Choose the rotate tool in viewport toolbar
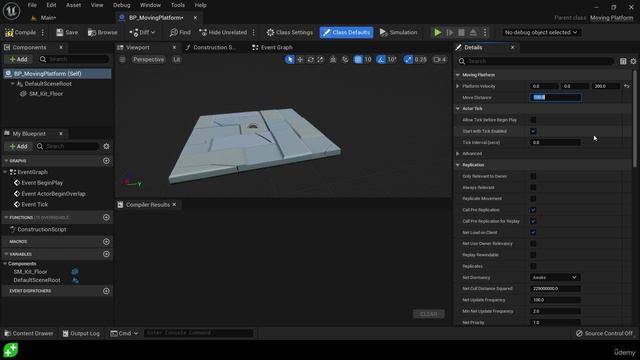Image resolution: width=640 pixels, height=360 pixels. tap(311, 60)
